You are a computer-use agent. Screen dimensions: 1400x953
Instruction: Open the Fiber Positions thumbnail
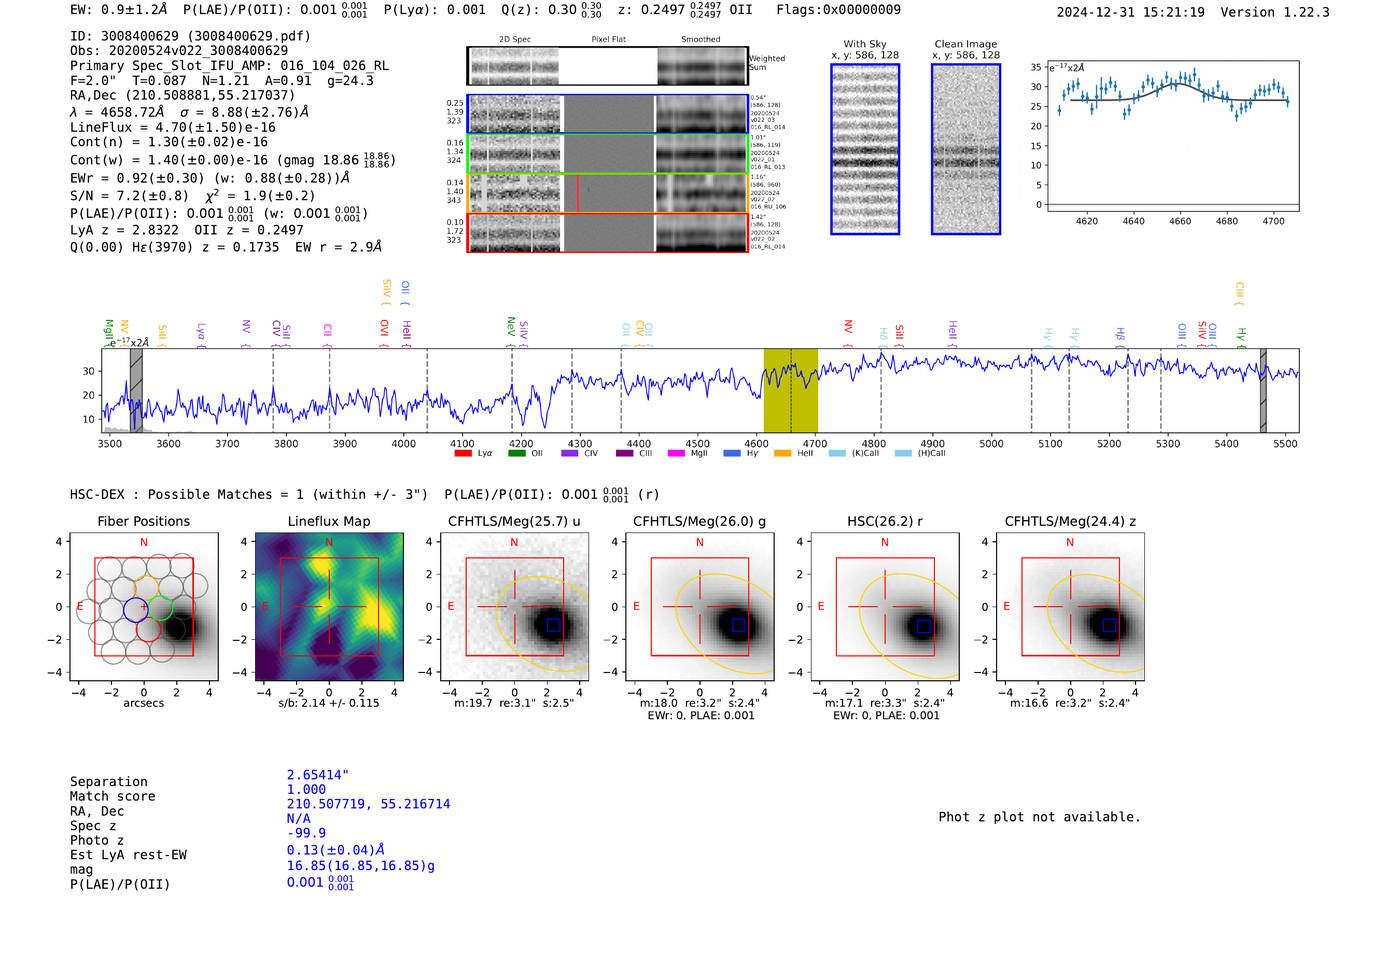coord(144,606)
